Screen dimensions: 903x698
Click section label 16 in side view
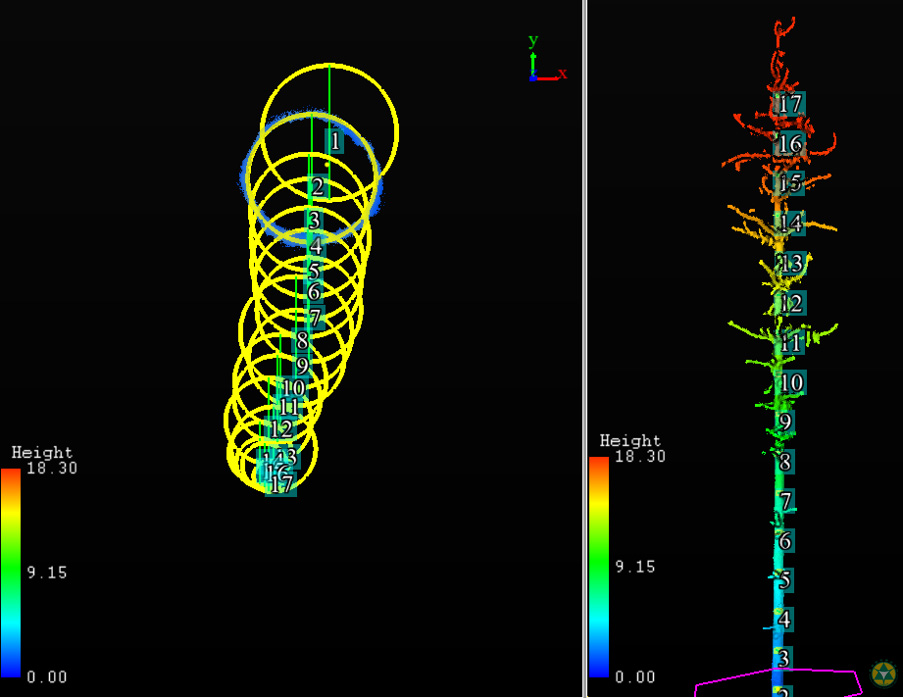[x=789, y=144]
